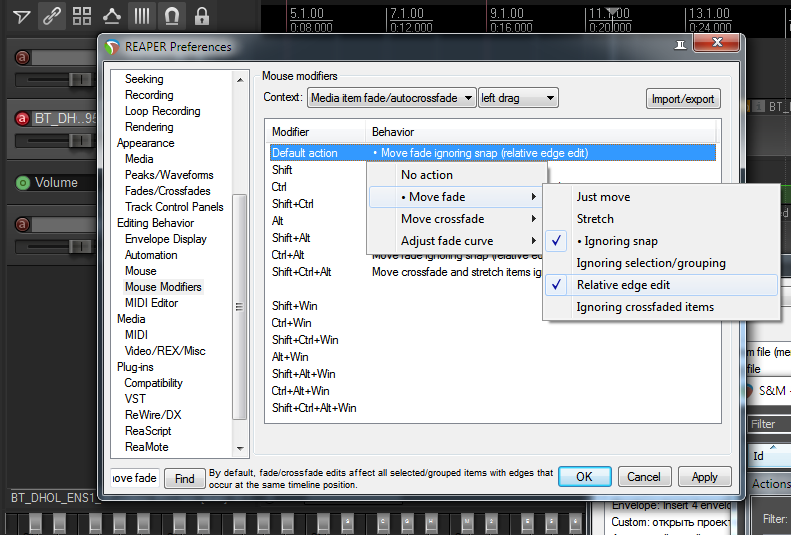
Task: Click the 5.1.00 ruler position
Action: (307, 13)
